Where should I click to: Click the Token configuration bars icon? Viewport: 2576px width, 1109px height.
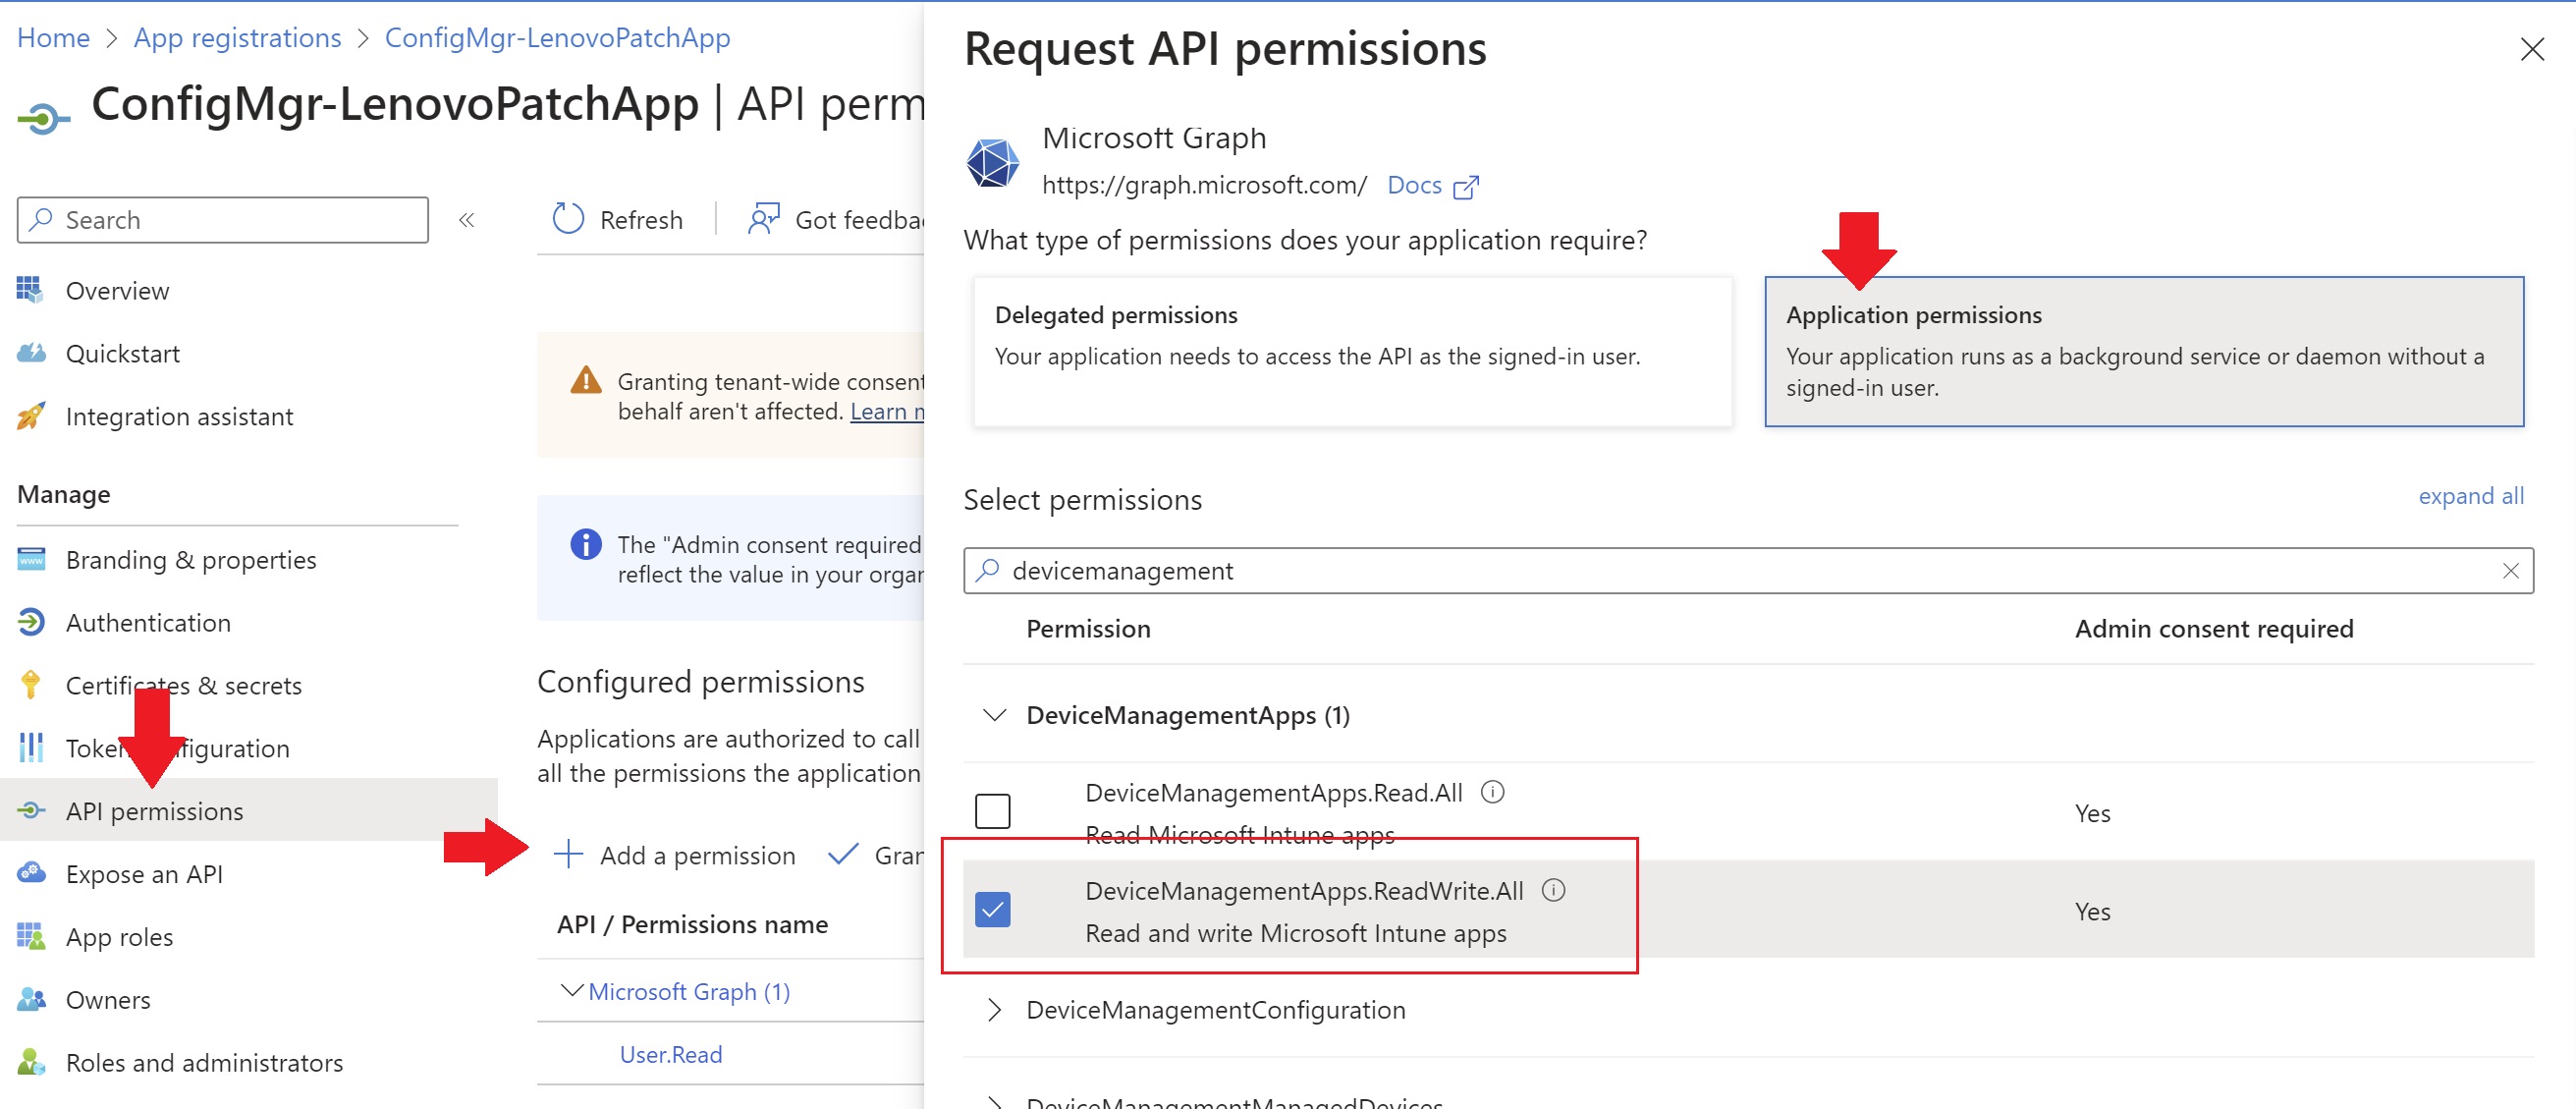[30, 748]
